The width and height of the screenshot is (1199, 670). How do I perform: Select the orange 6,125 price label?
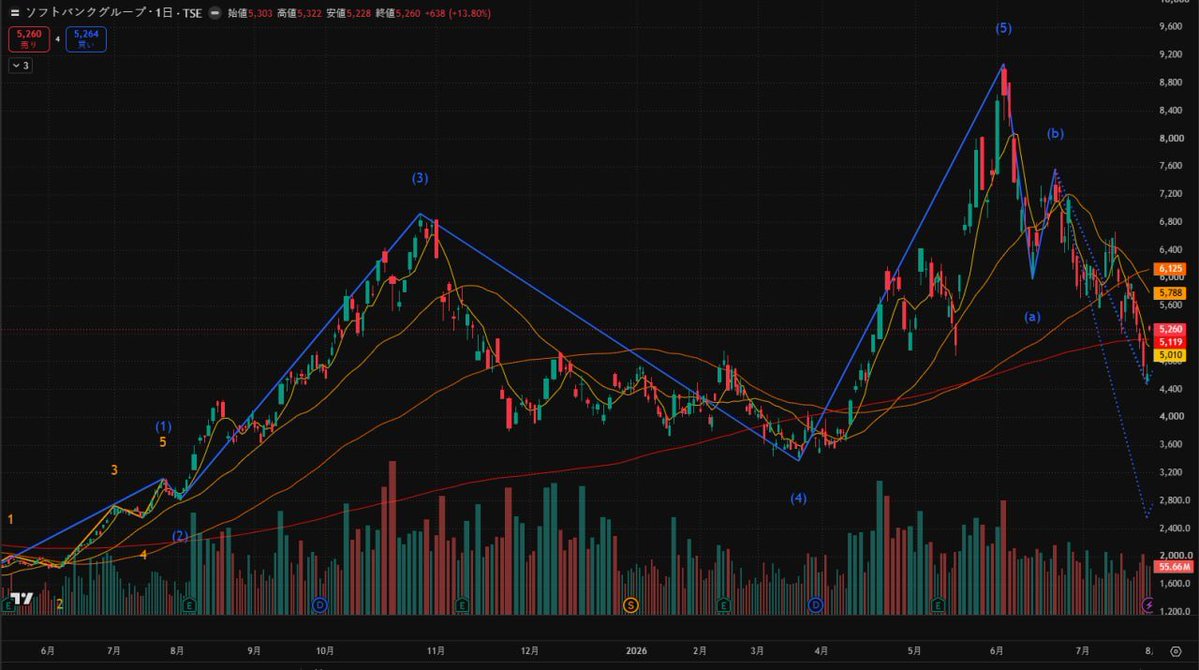point(1171,269)
